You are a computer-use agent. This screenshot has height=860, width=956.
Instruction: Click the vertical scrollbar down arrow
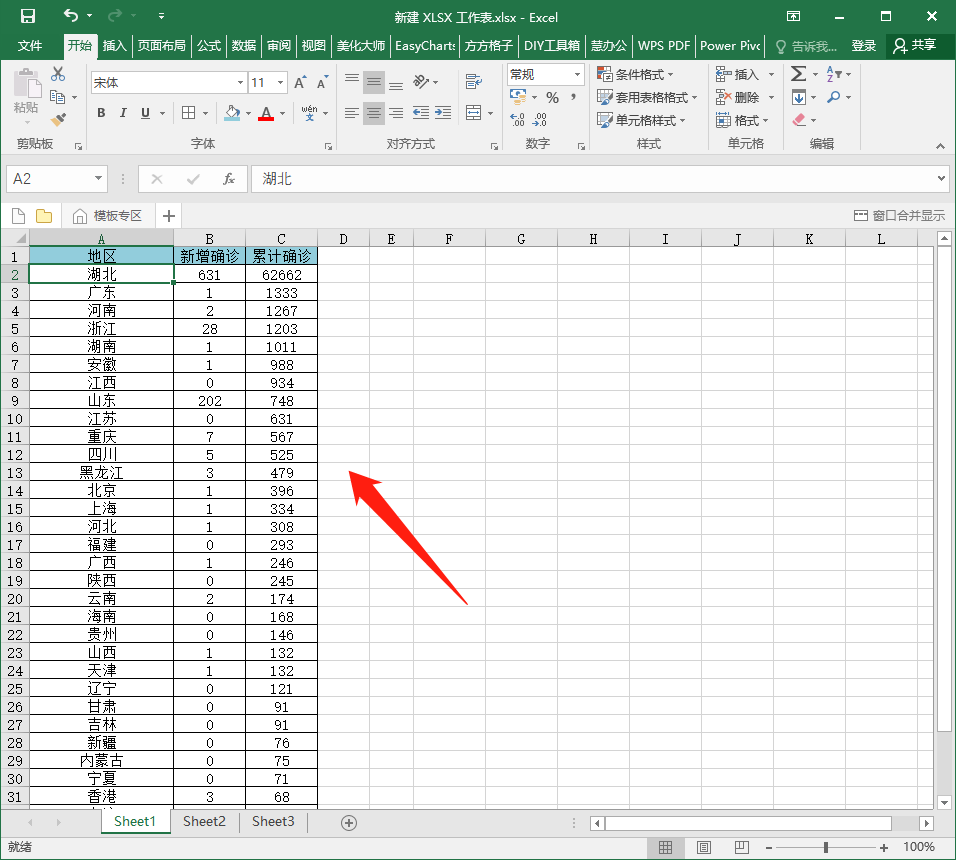pos(944,803)
